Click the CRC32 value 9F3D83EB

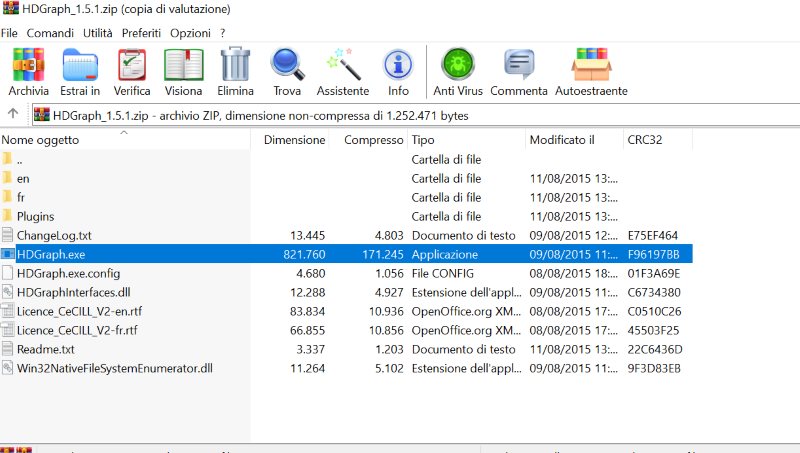coord(654,368)
